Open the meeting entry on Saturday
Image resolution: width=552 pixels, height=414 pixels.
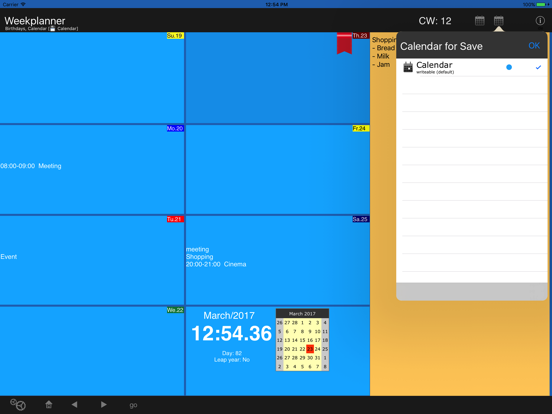[x=197, y=249]
